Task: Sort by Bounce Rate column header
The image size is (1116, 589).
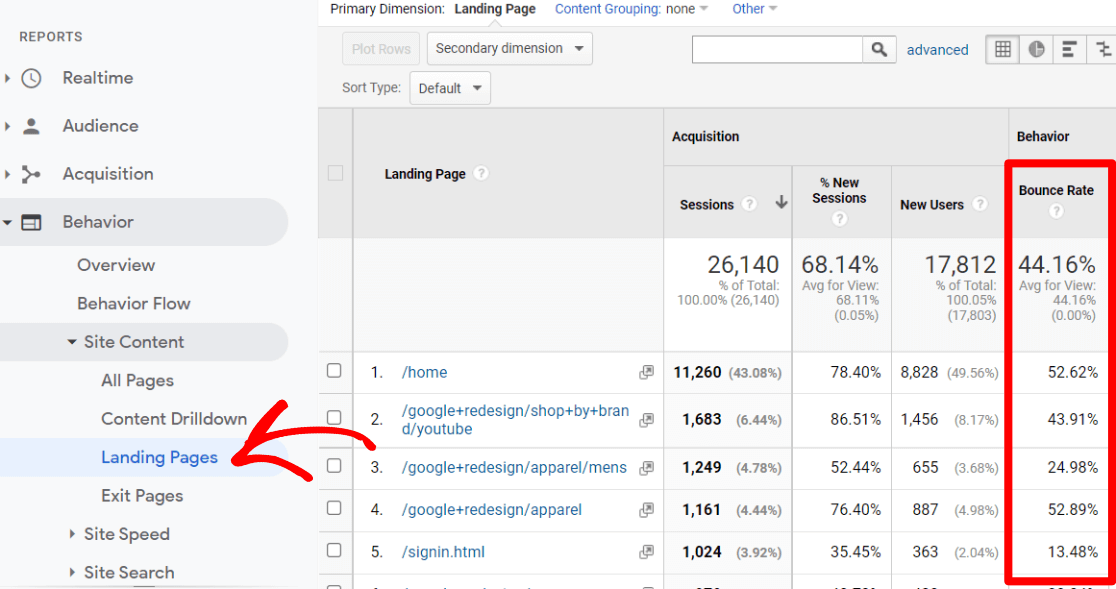Action: click(x=1056, y=191)
